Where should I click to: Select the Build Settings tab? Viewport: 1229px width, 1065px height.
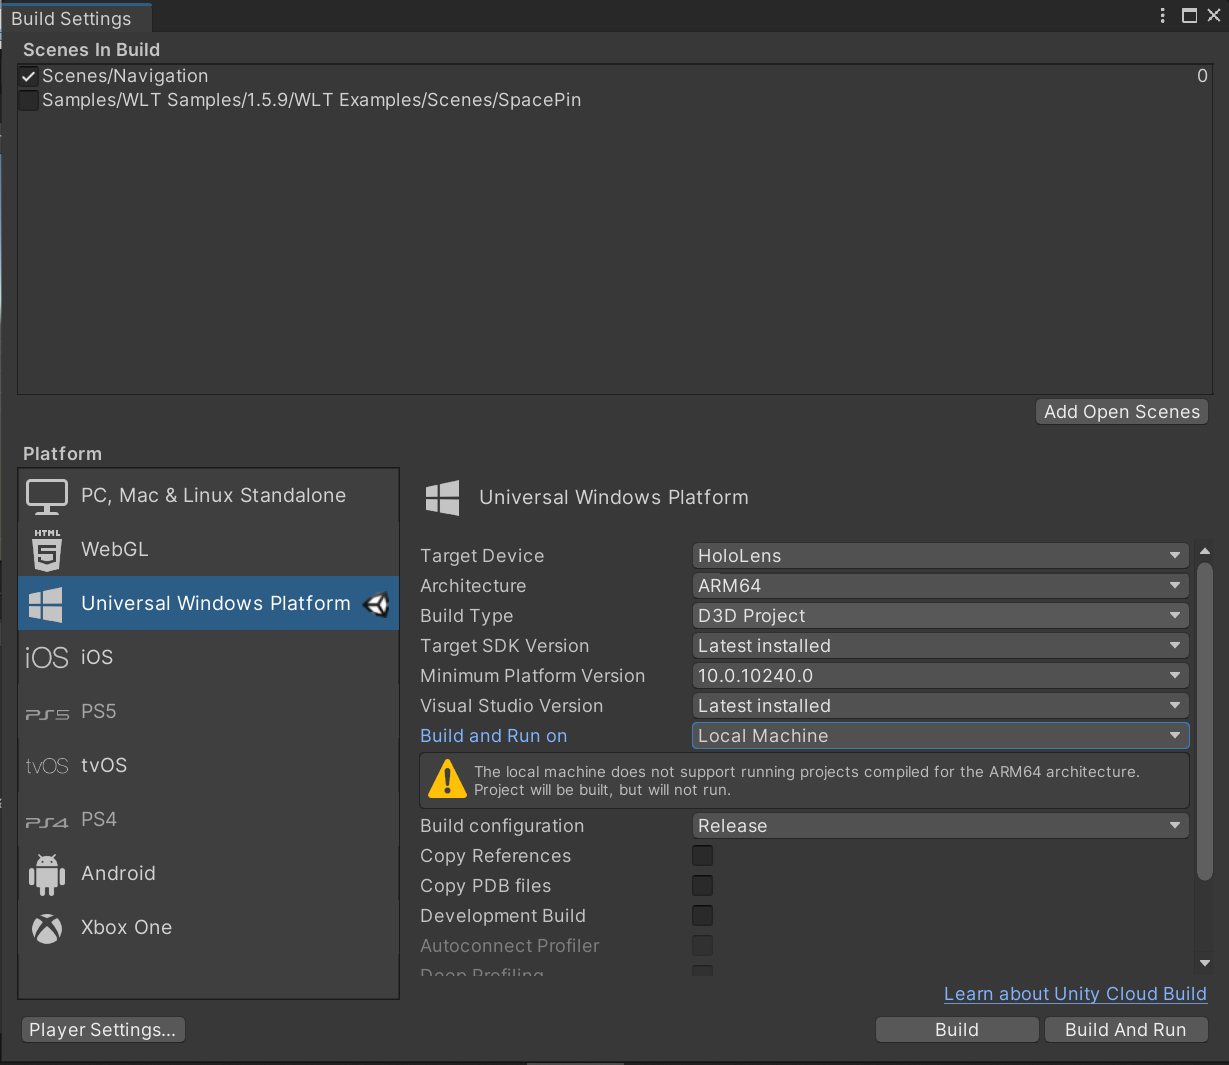pyautogui.click(x=77, y=17)
